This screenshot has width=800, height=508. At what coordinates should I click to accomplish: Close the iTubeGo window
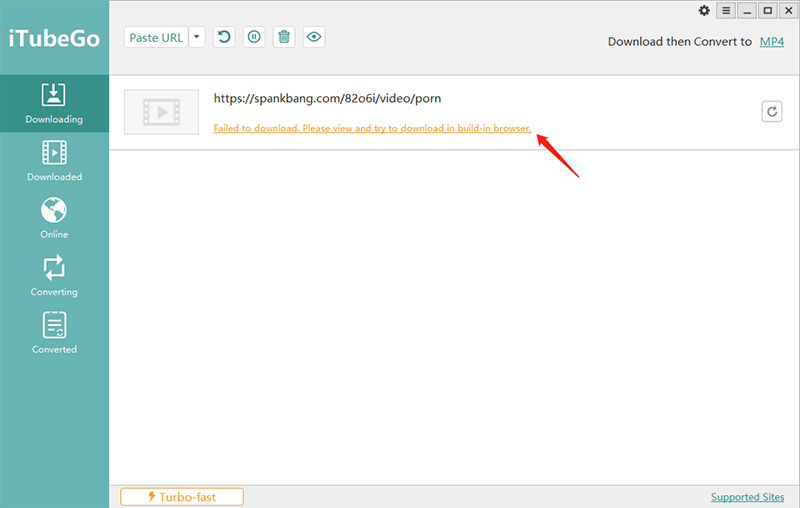coord(788,11)
